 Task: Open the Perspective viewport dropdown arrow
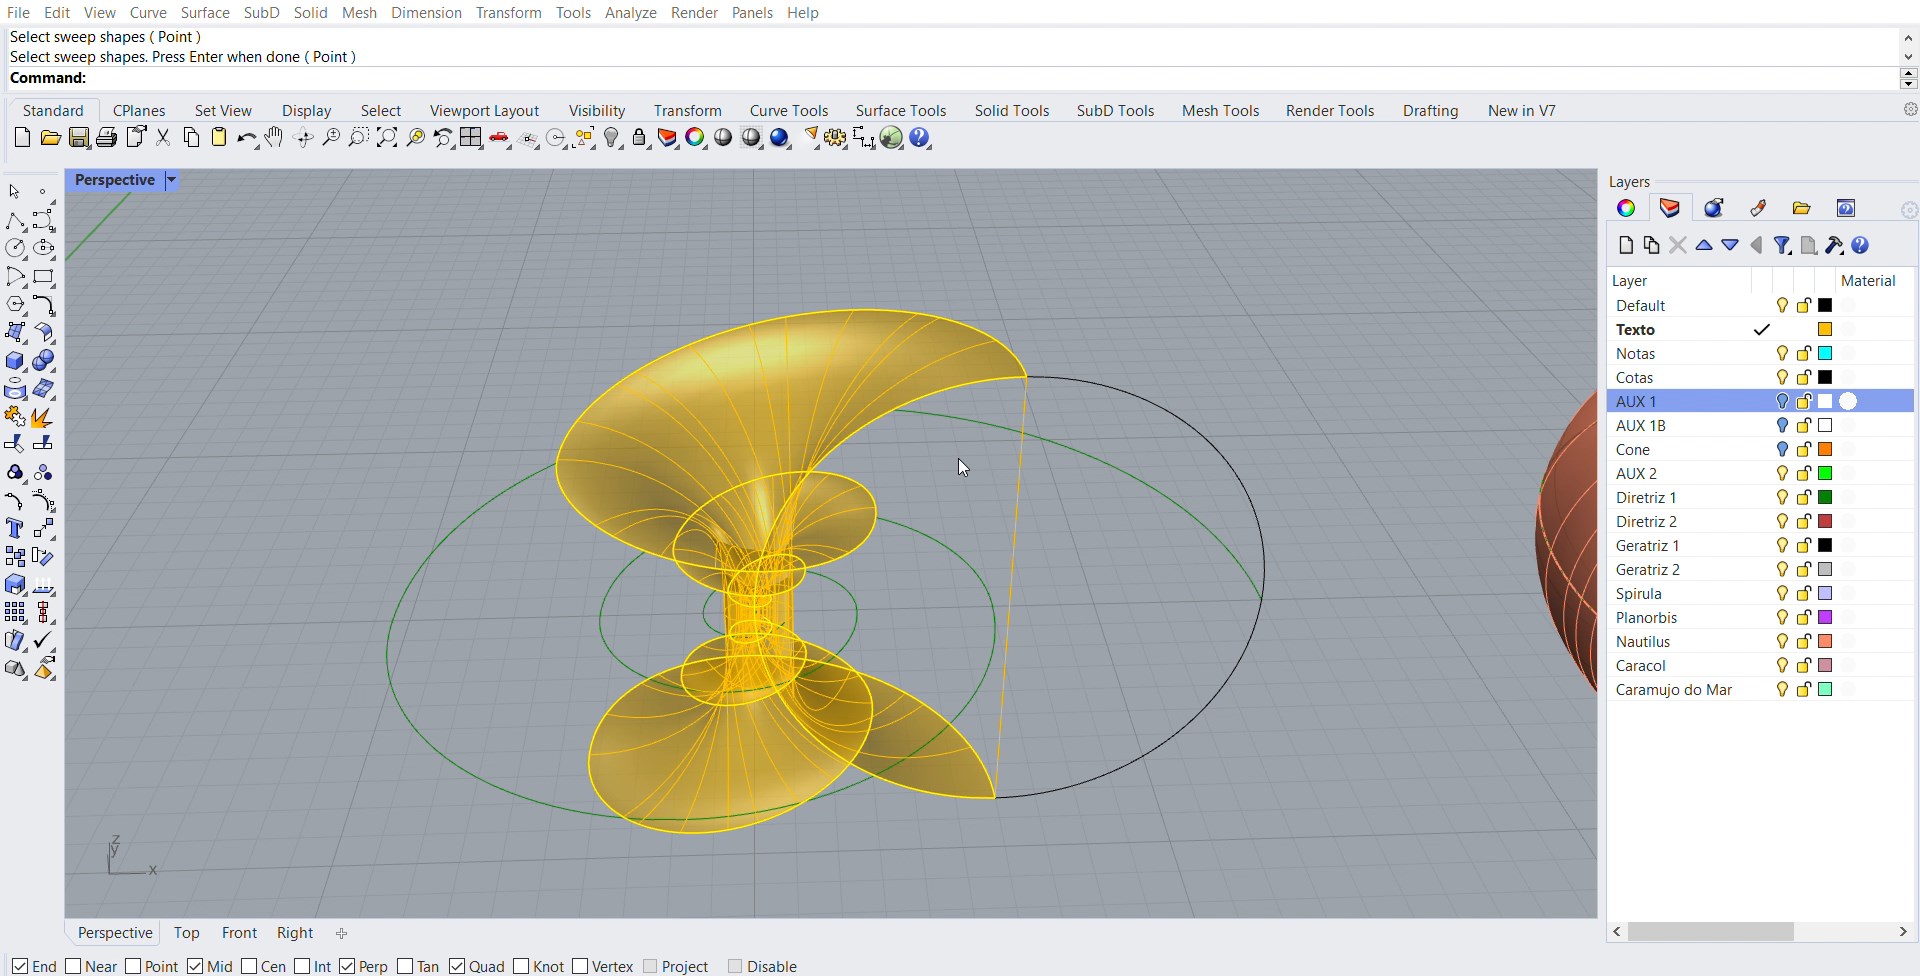click(171, 180)
